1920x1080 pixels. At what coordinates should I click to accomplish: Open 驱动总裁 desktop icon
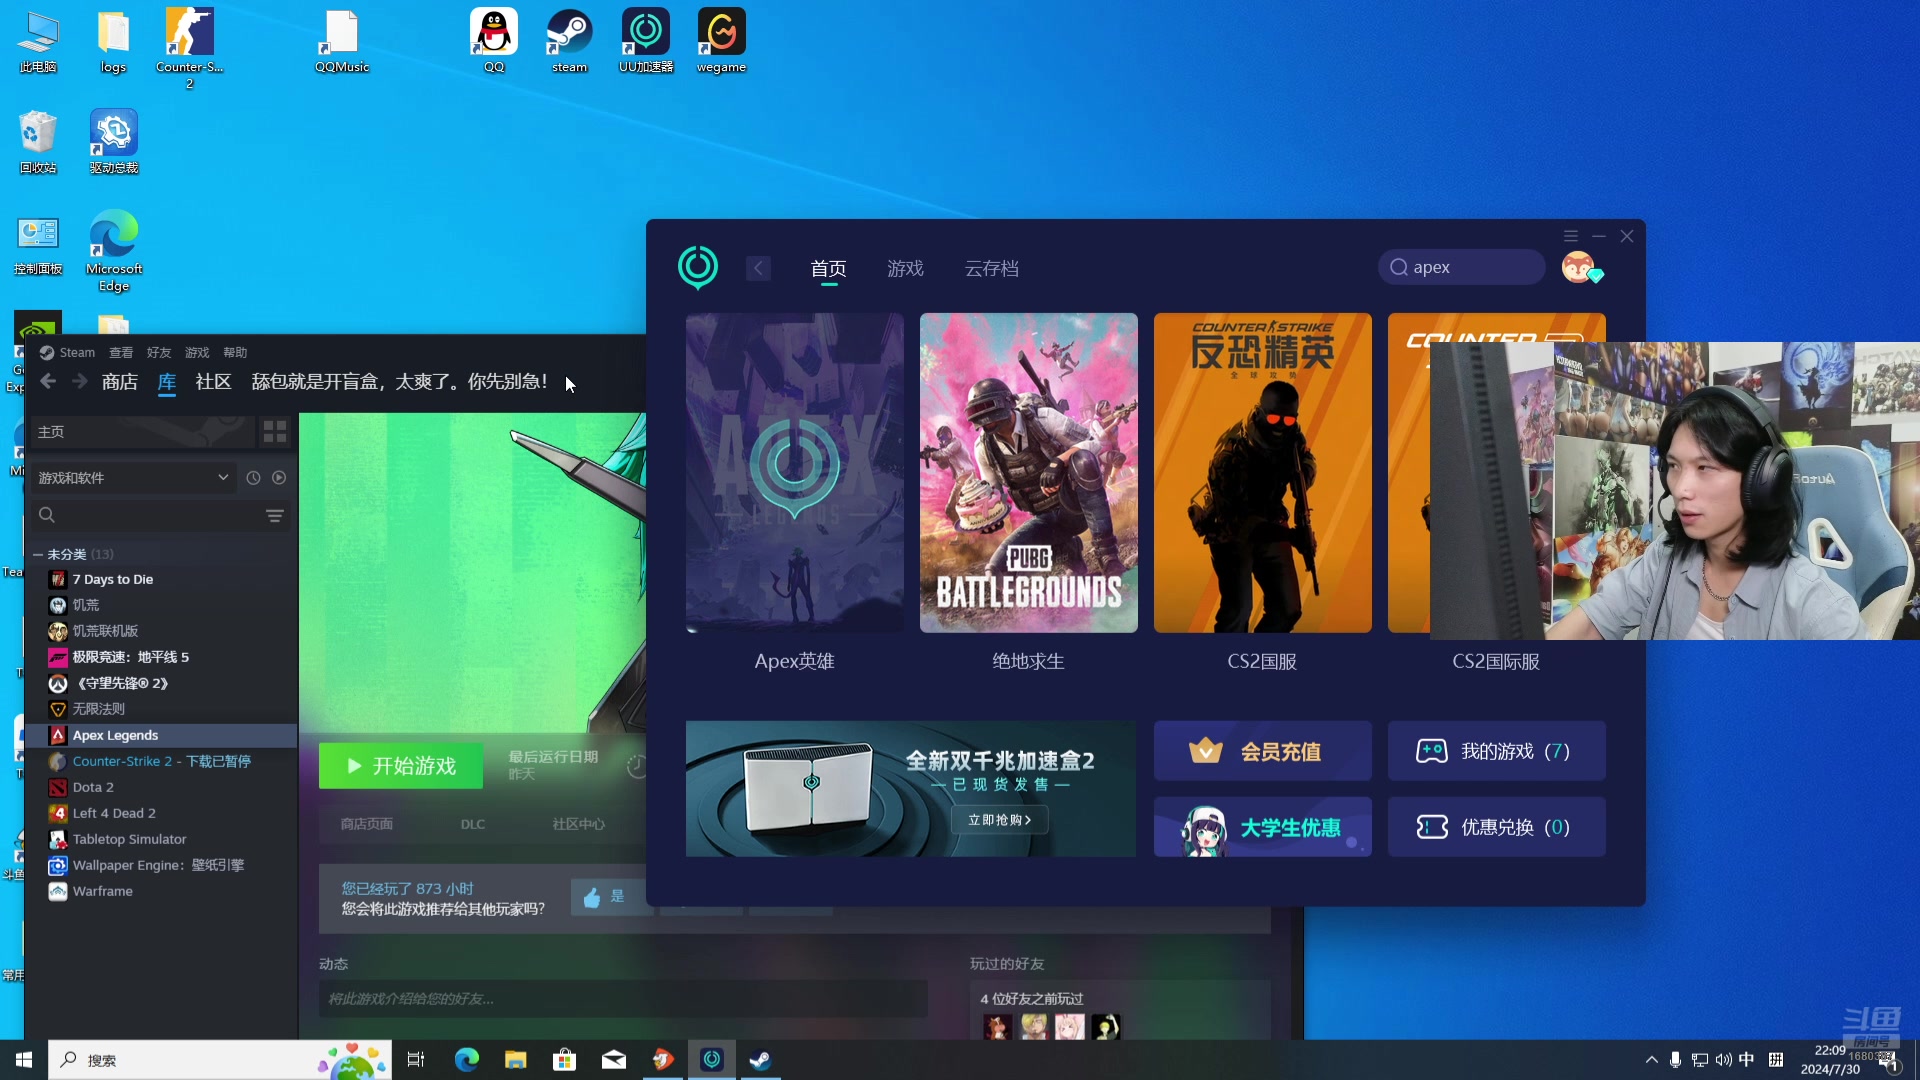pyautogui.click(x=114, y=142)
